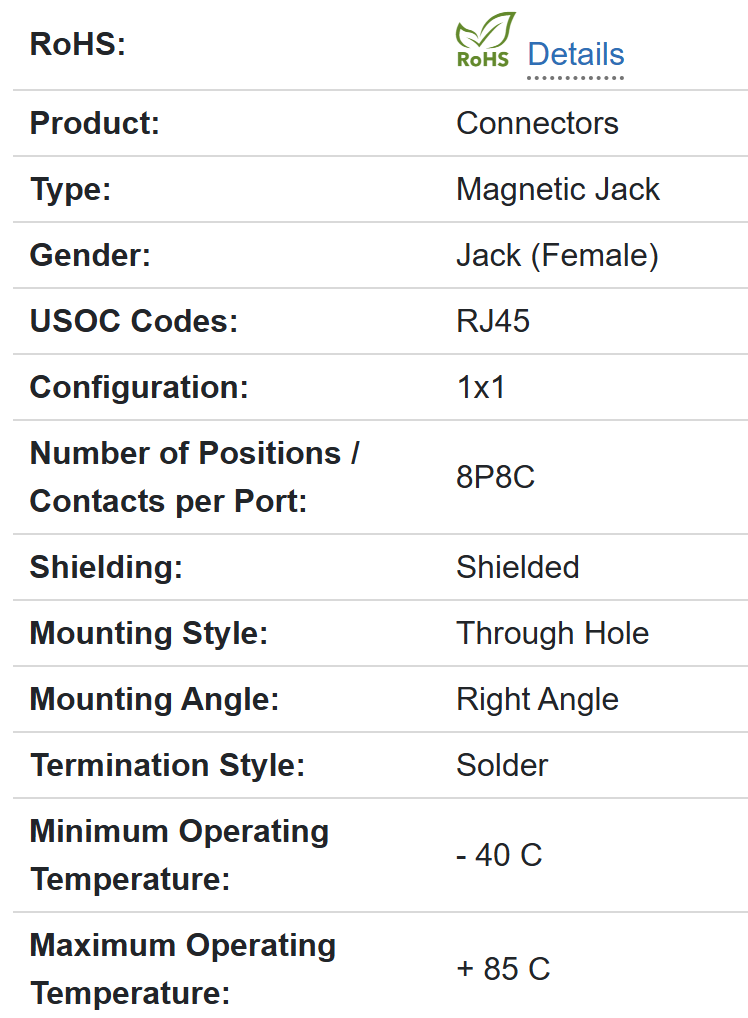748x1018 pixels.
Task: Select the 8P8C contacts value
Action: click(496, 477)
